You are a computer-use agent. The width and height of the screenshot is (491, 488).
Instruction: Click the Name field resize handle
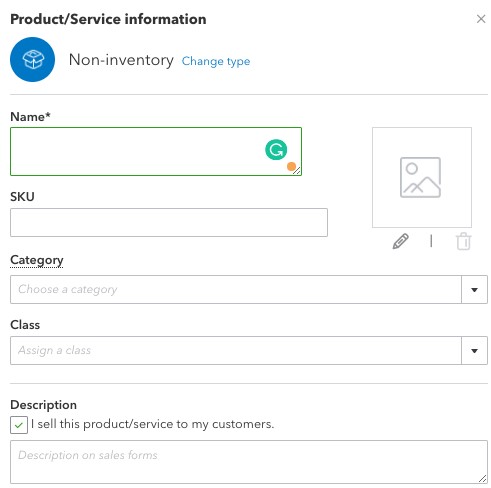coord(298,171)
